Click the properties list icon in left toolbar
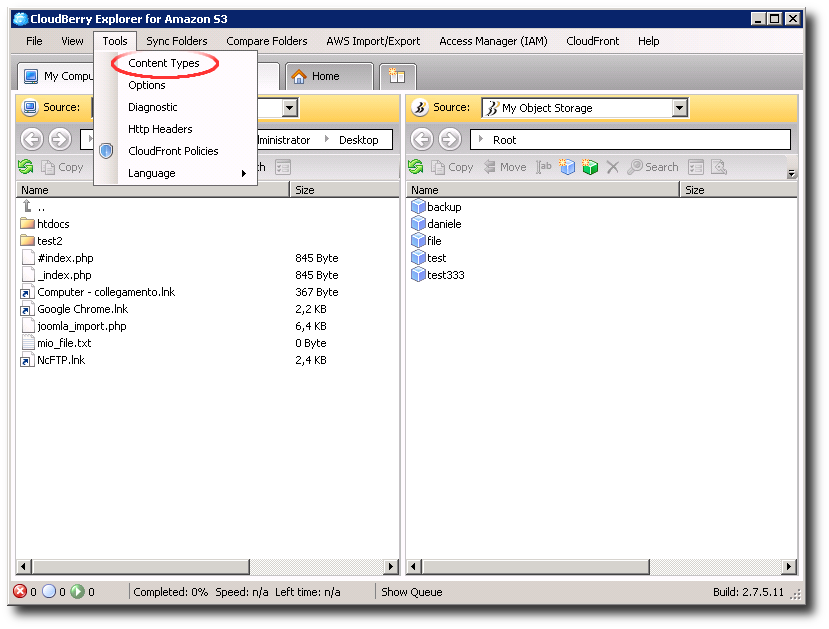Image resolution: width=829 pixels, height=629 pixels. (283, 167)
